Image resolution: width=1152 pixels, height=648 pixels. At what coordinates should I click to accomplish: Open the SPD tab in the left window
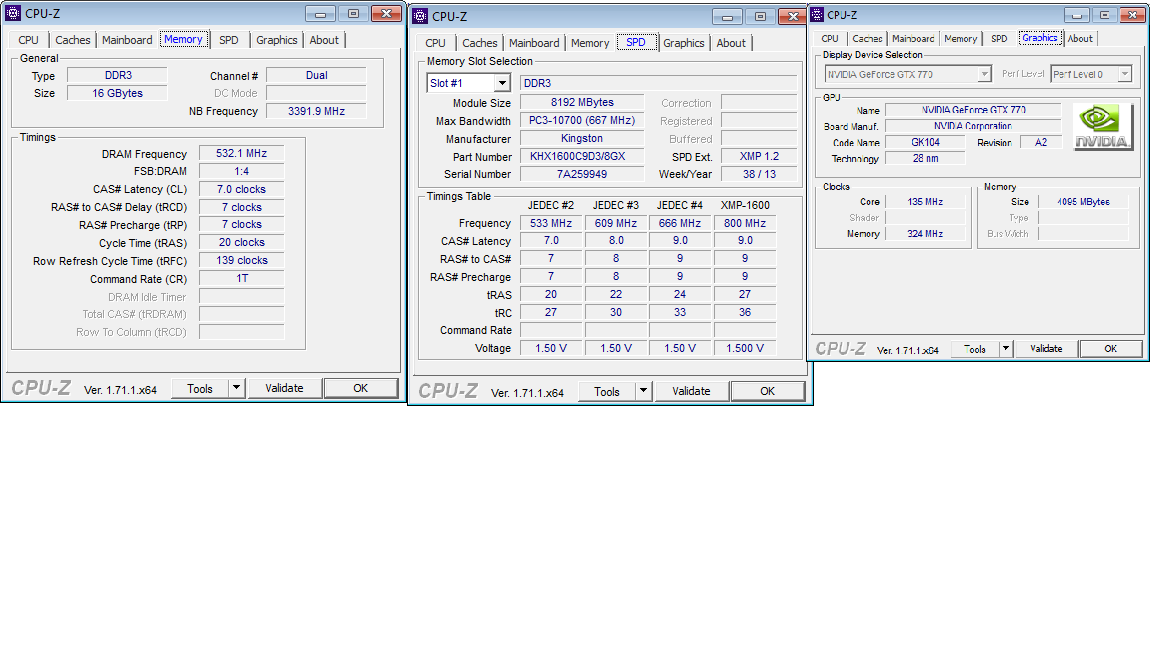(228, 40)
